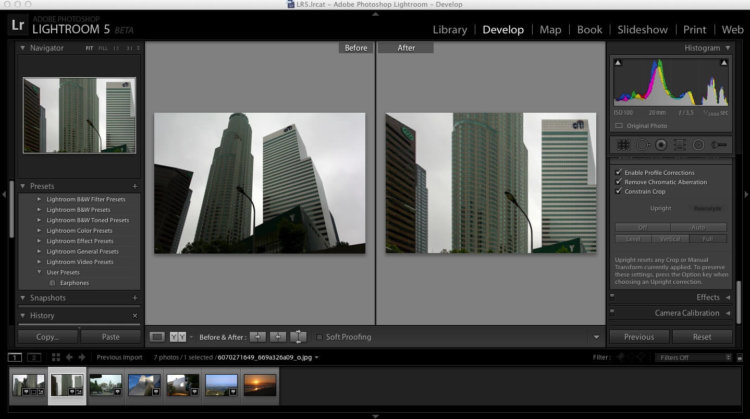Swap Before and After settings
Viewport: 750px width, 419px height.
[x=298, y=337]
